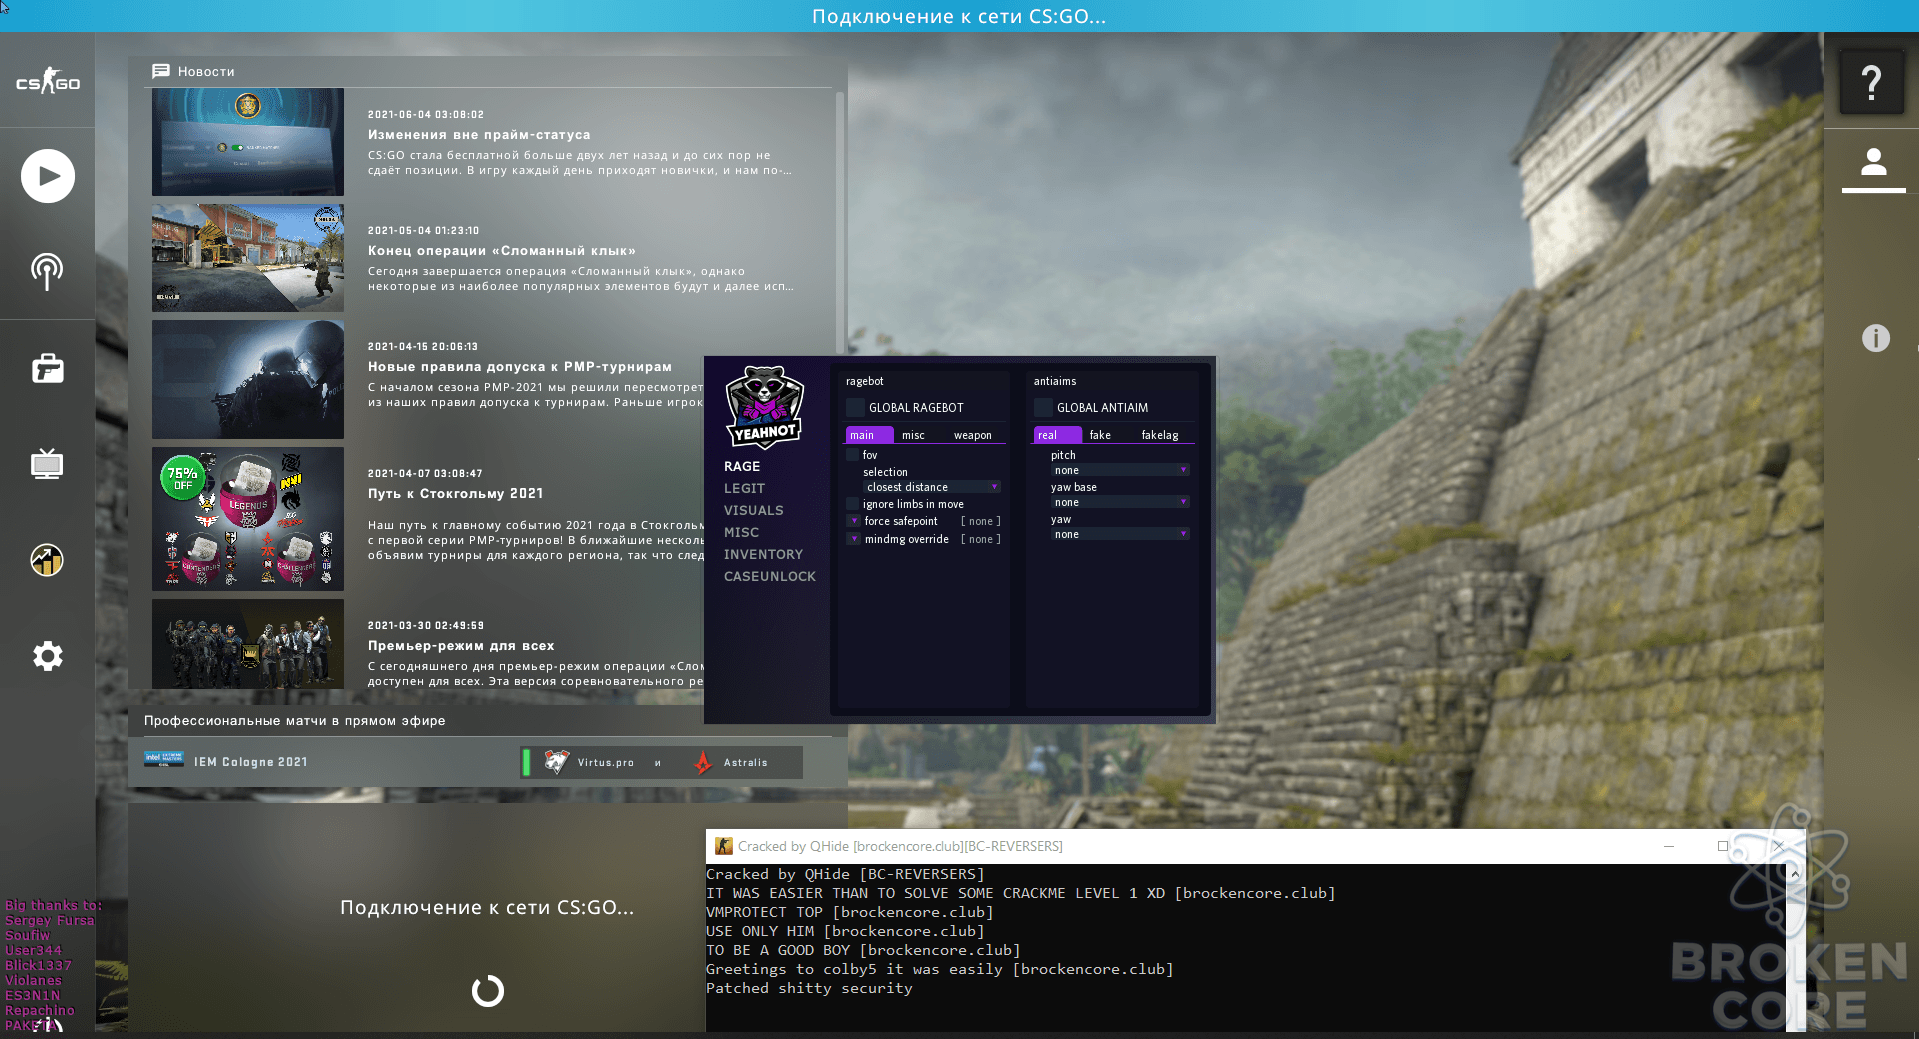Click the Virtus.pro team logo
Image resolution: width=1919 pixels, height=1039 pixels.
click(x=557, y=762)
